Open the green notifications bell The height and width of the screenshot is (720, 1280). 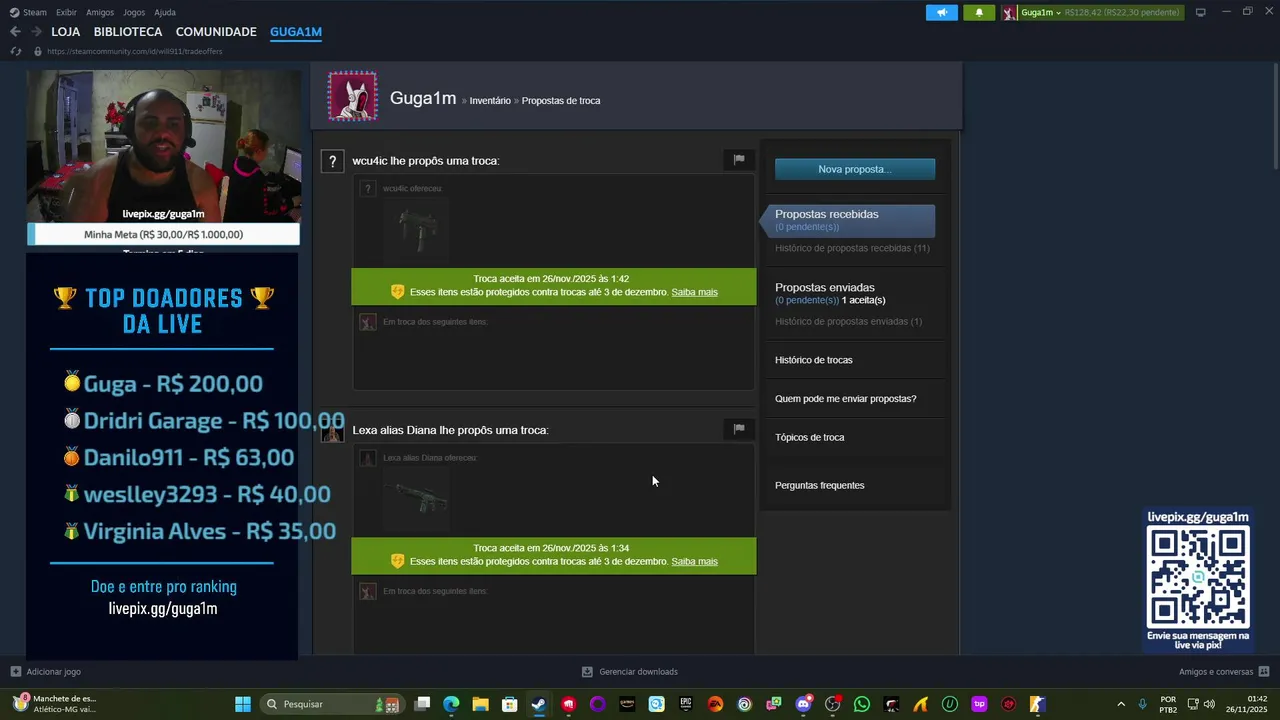(x=979, y=12)
